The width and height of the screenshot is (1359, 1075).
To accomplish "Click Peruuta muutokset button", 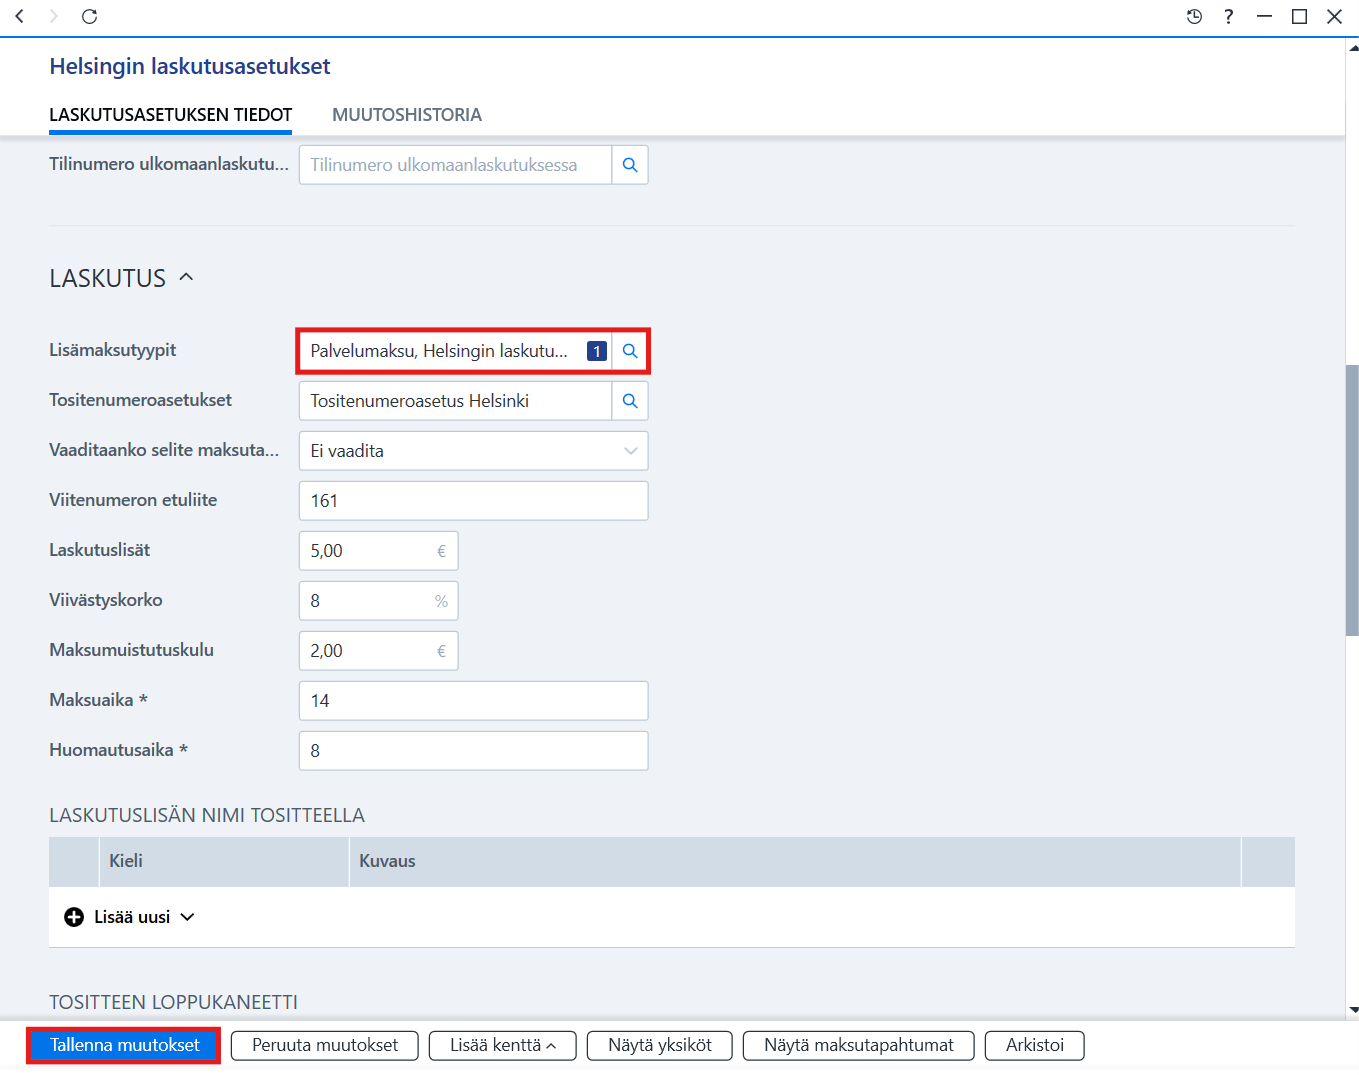I will point(325,1045).
